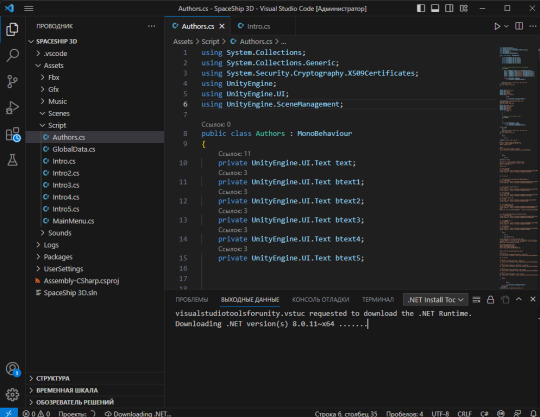Collapse the Assets folder
The width and height of the screenshot is (540, 417).
(95, 65)
